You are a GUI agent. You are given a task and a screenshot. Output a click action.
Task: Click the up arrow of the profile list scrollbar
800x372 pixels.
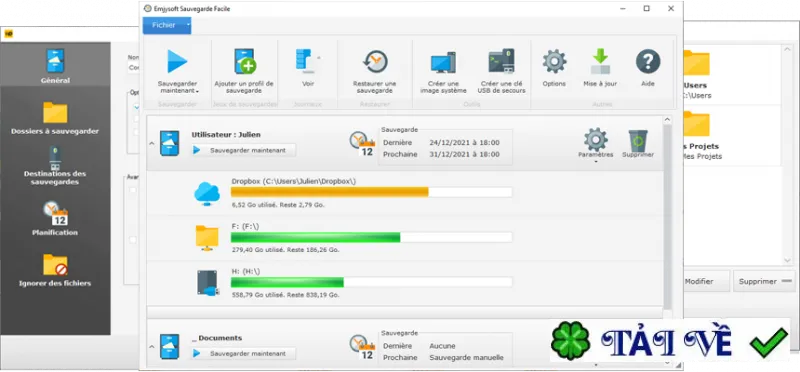pyautogui.click(x=667, y=120)
